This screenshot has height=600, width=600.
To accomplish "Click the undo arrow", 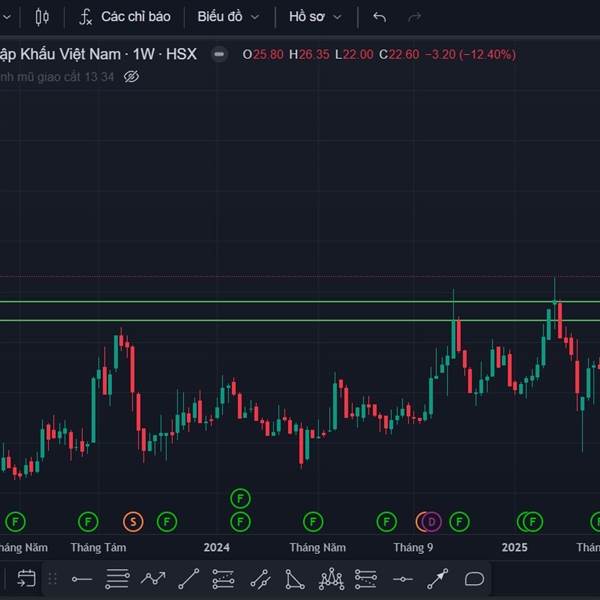I will coord(379,17).
